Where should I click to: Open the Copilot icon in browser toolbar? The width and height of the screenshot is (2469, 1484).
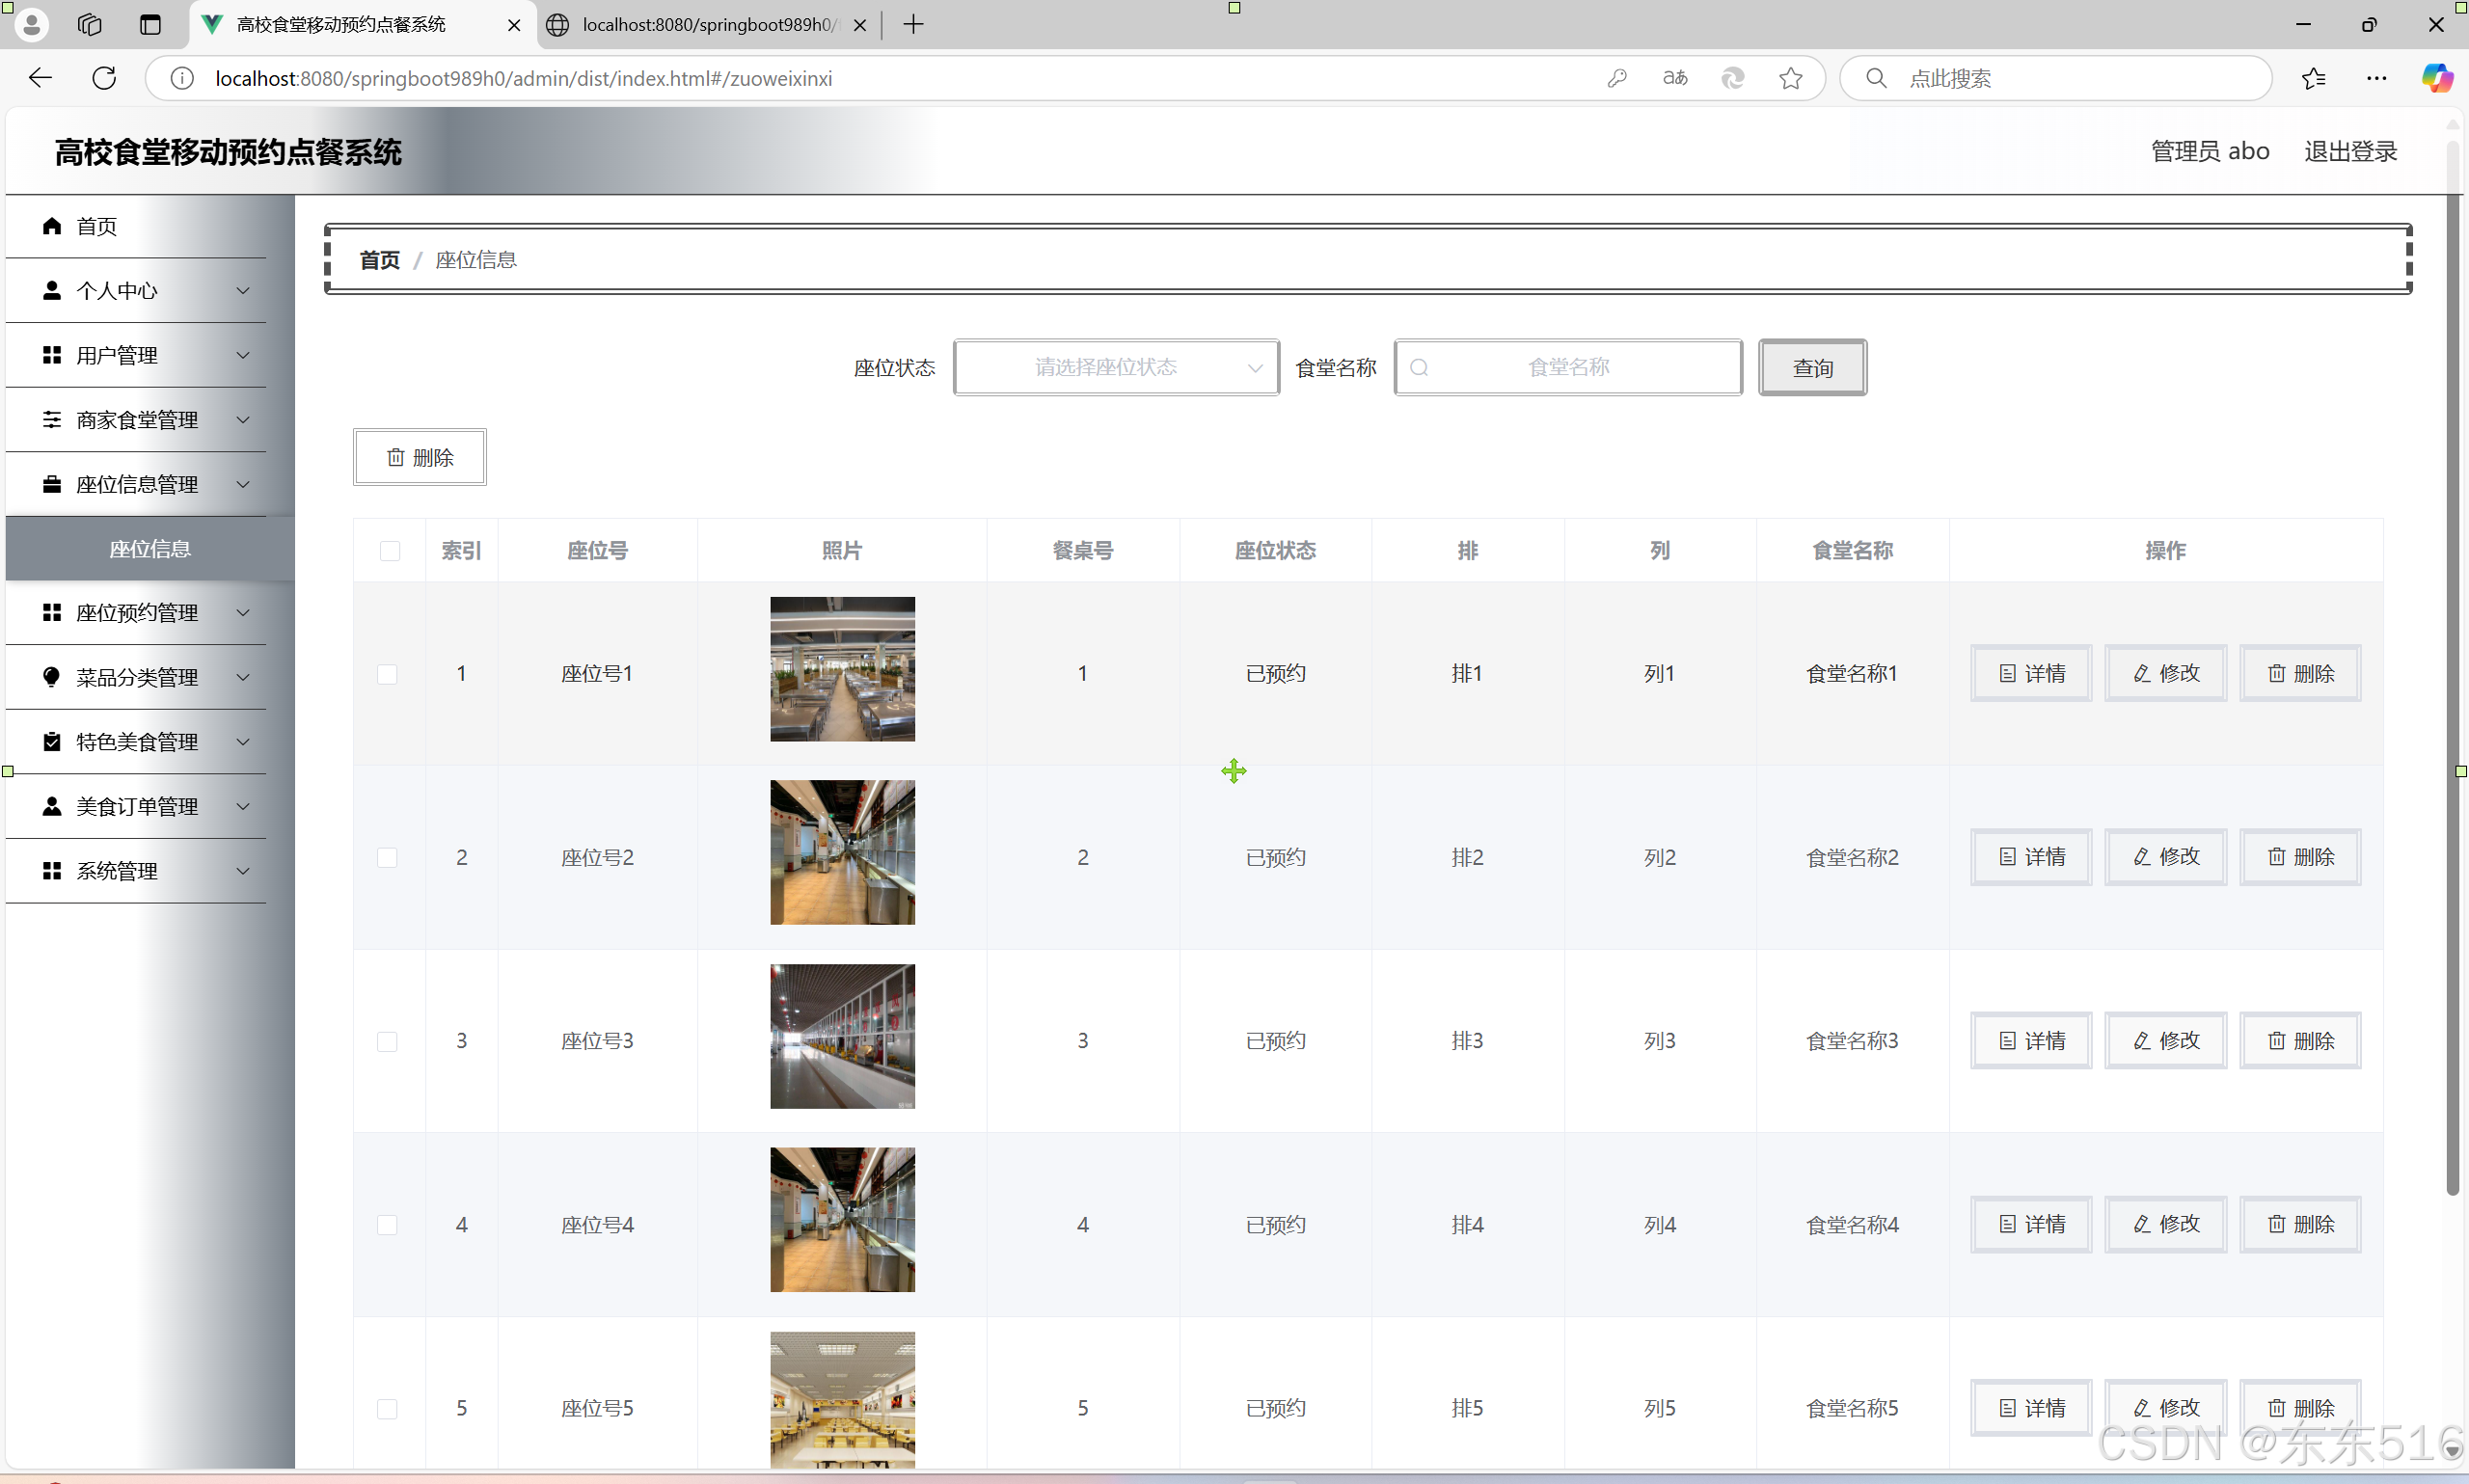pos(2436,78)
